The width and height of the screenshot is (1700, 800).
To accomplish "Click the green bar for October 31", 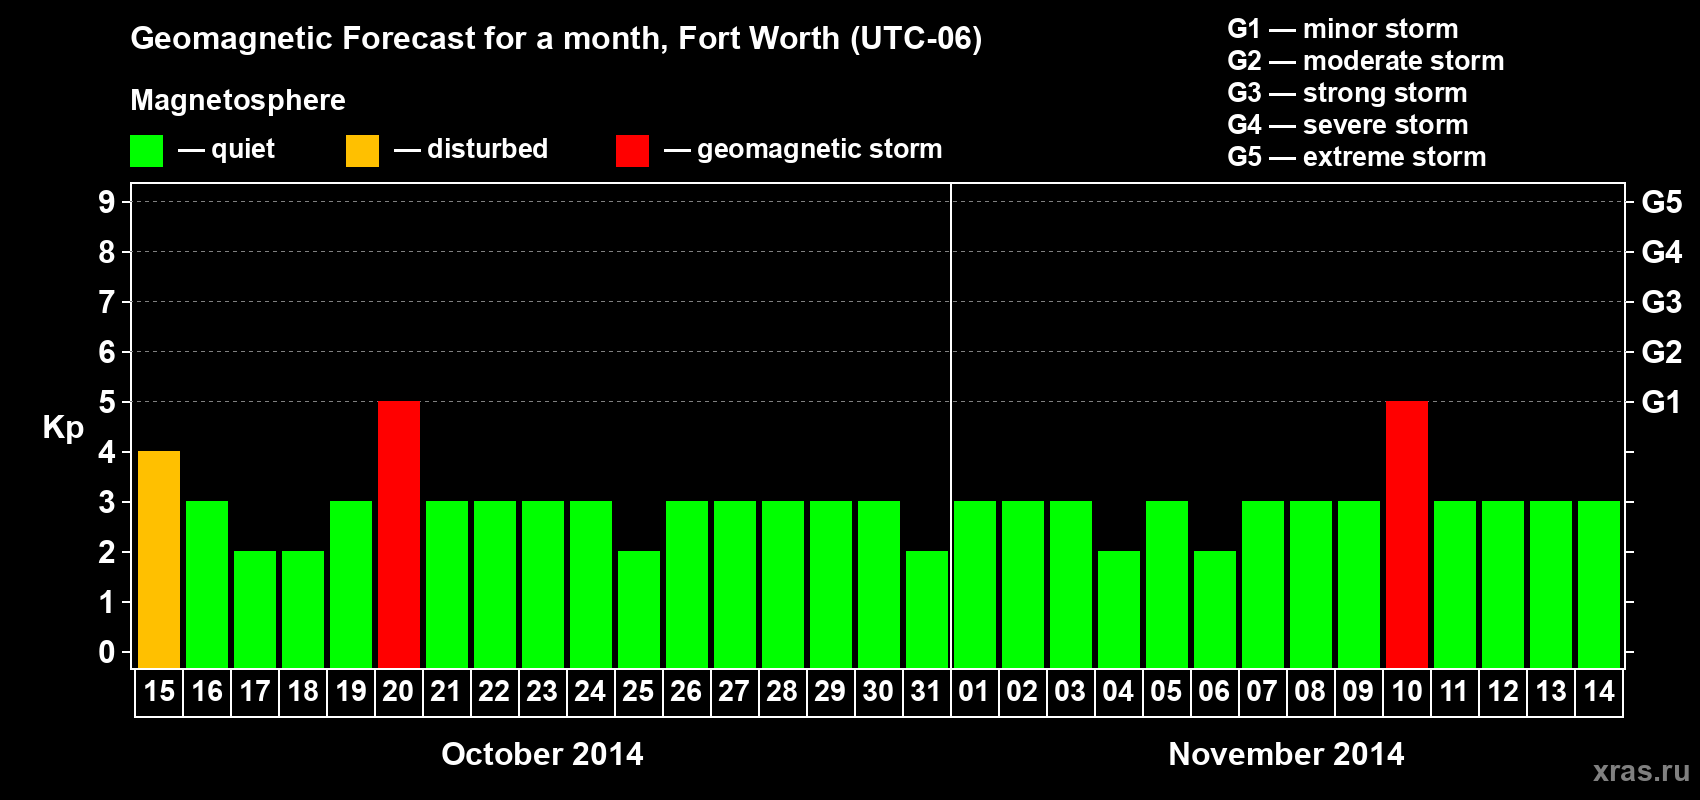I will [x=927, y=609].
